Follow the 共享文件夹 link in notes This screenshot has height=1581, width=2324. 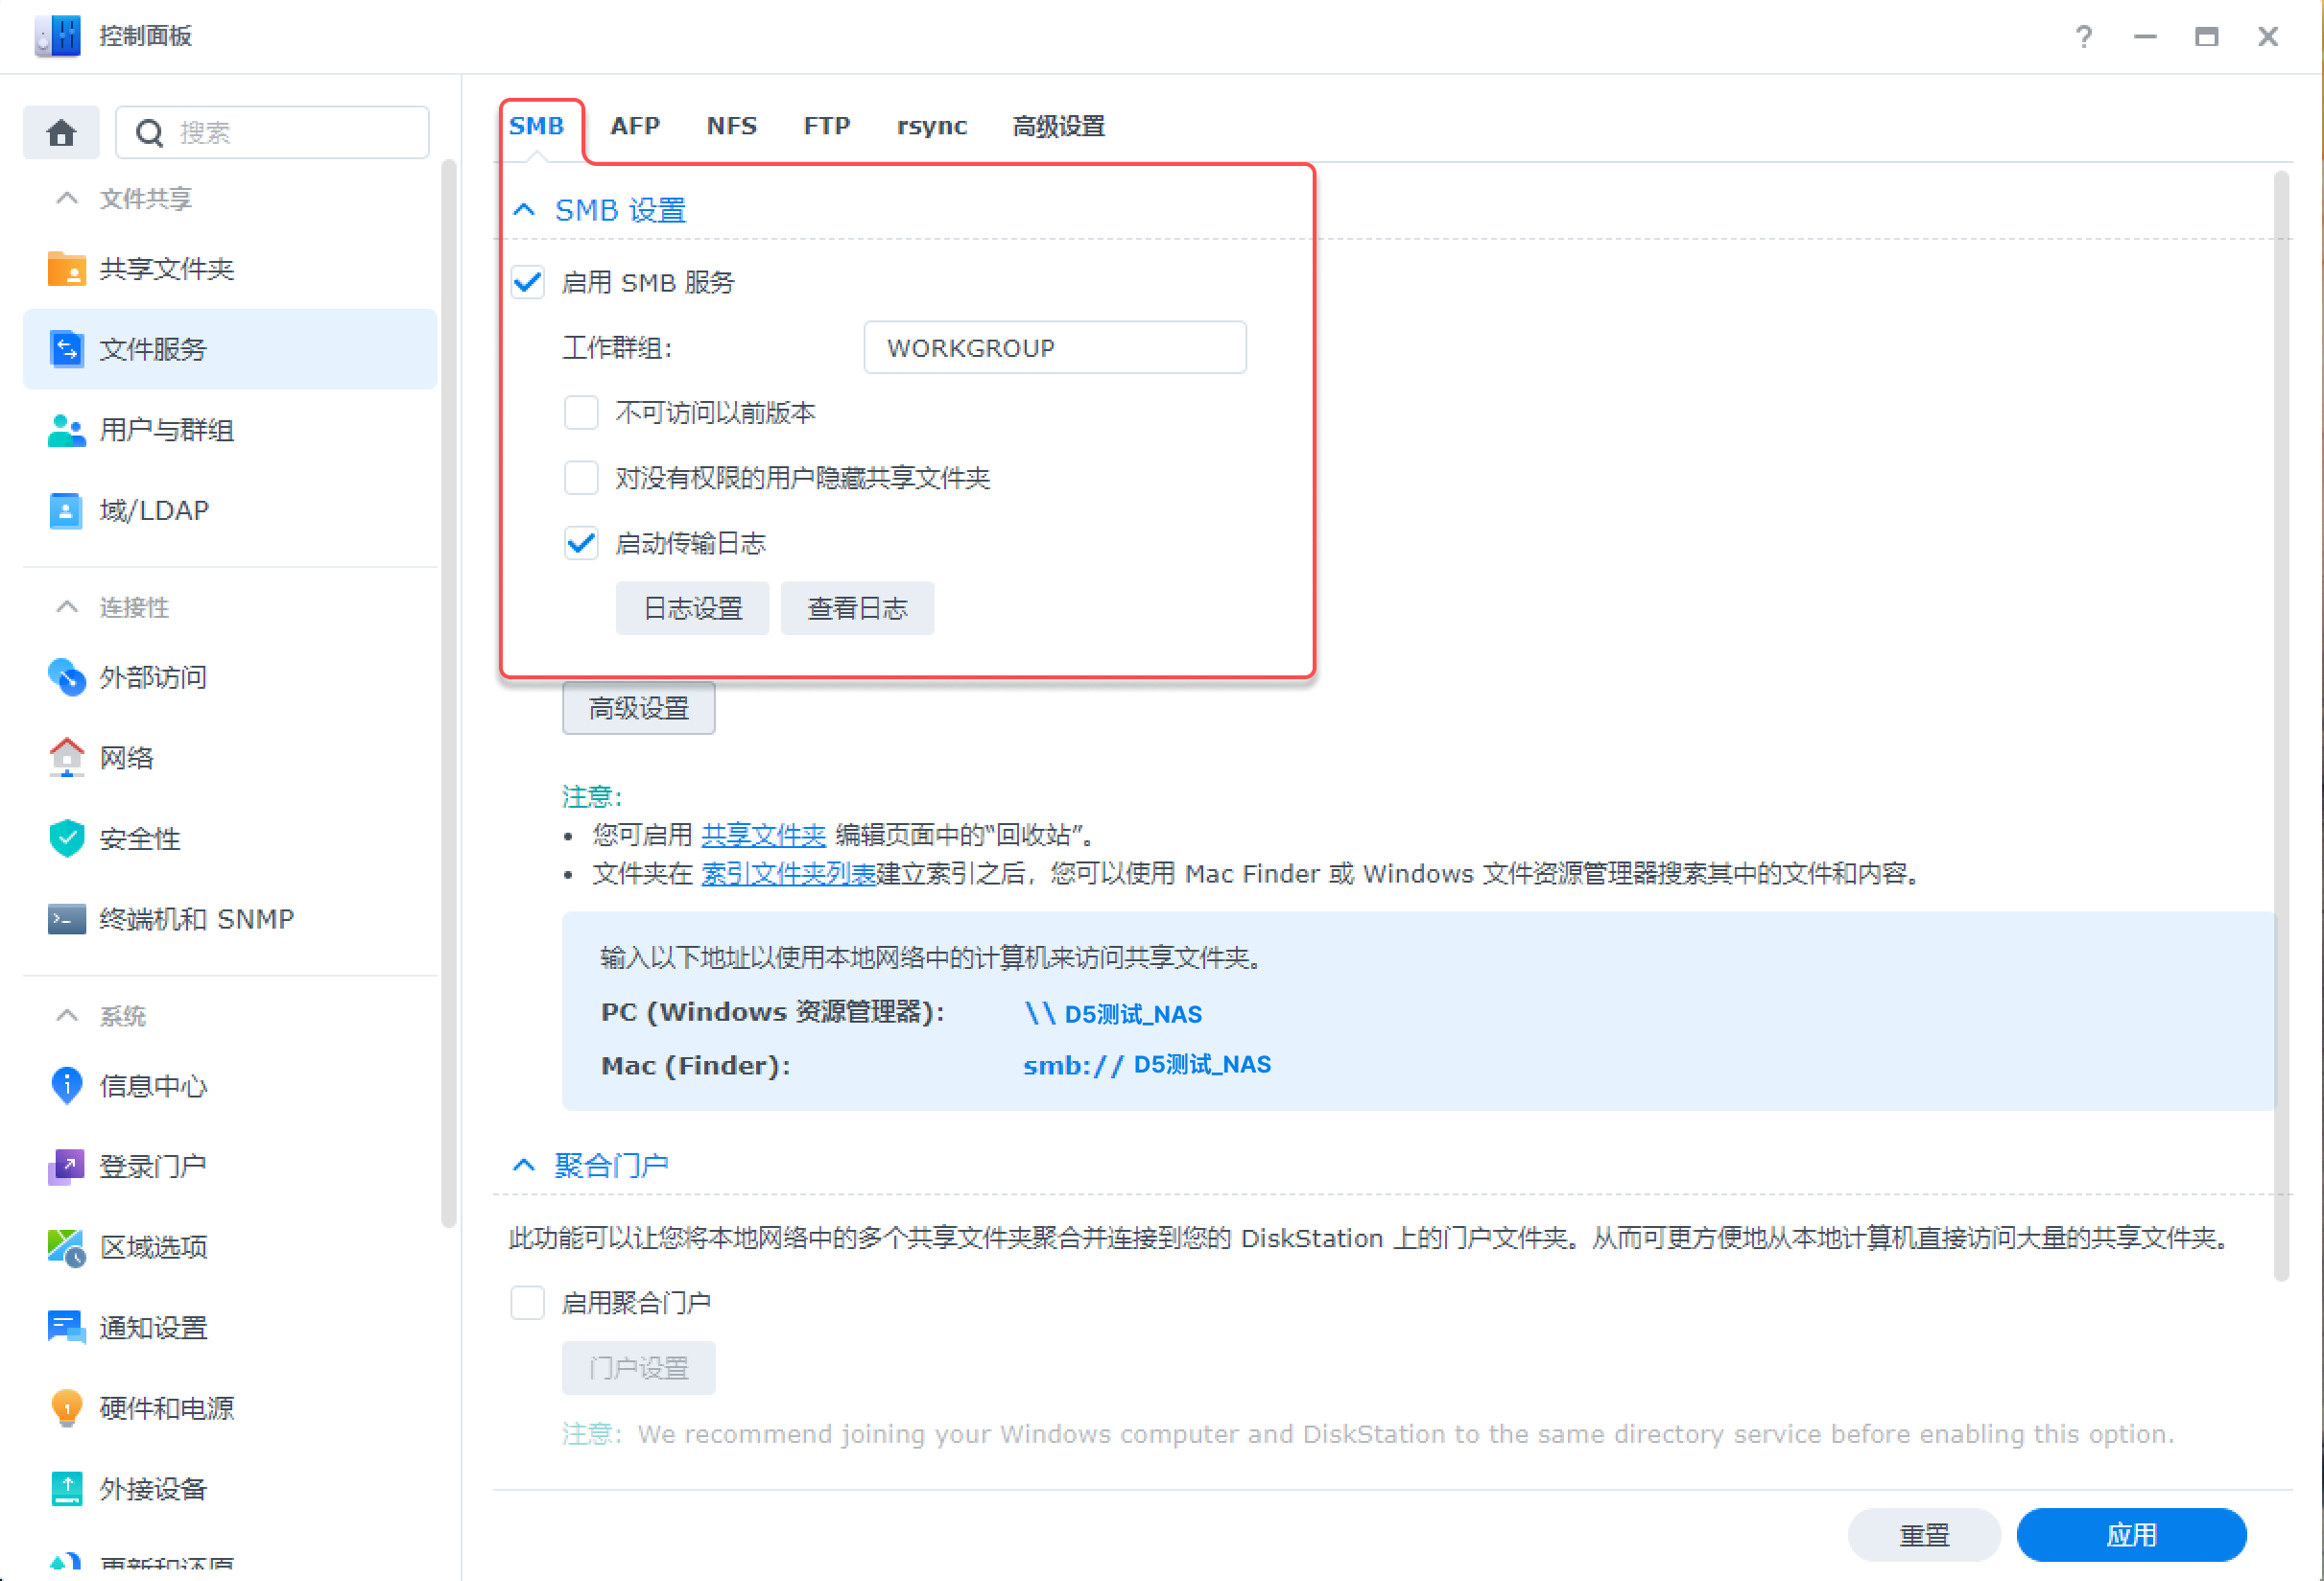click(x=763, y=835)
